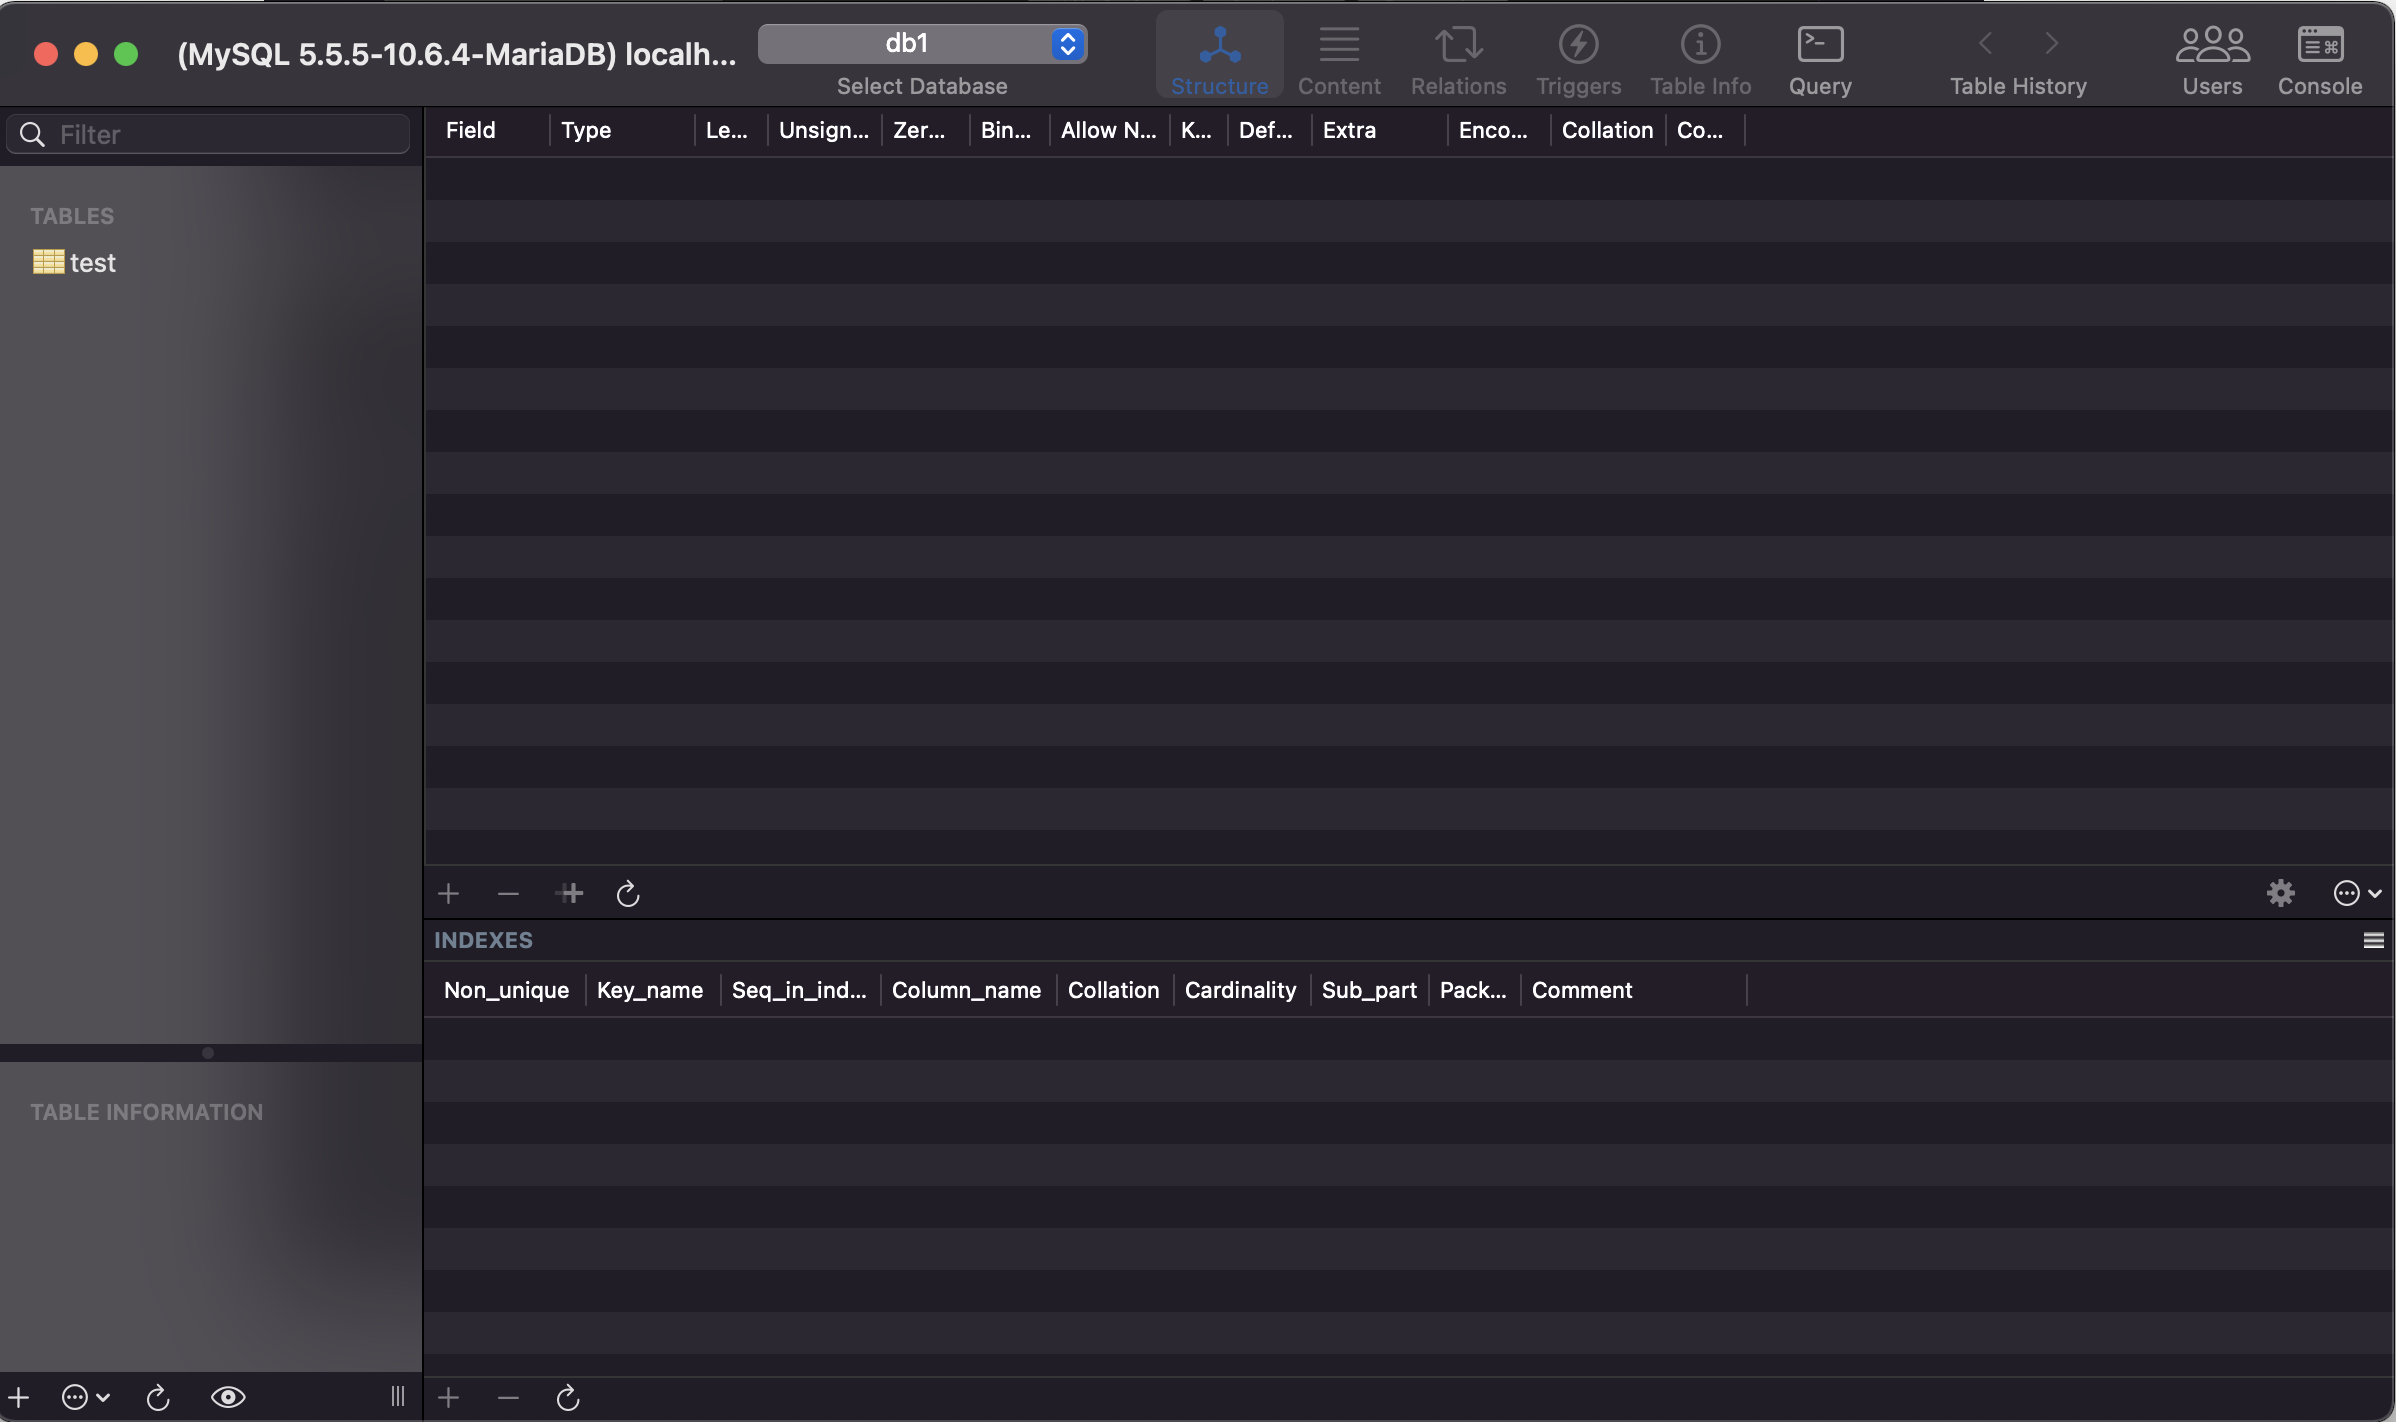Select the test table in list

[x=92, y=263]
